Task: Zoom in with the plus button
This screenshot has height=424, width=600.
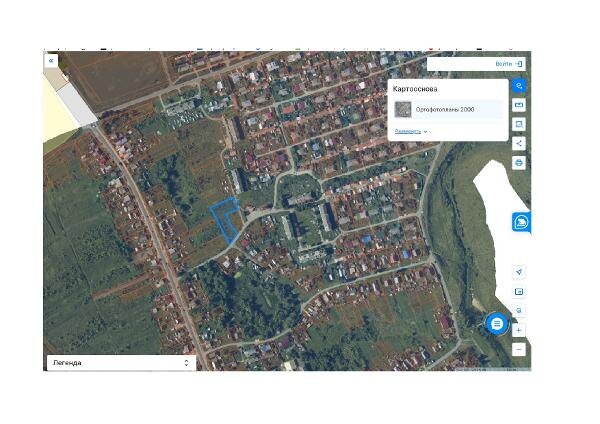Action: (x=519, y=330)
